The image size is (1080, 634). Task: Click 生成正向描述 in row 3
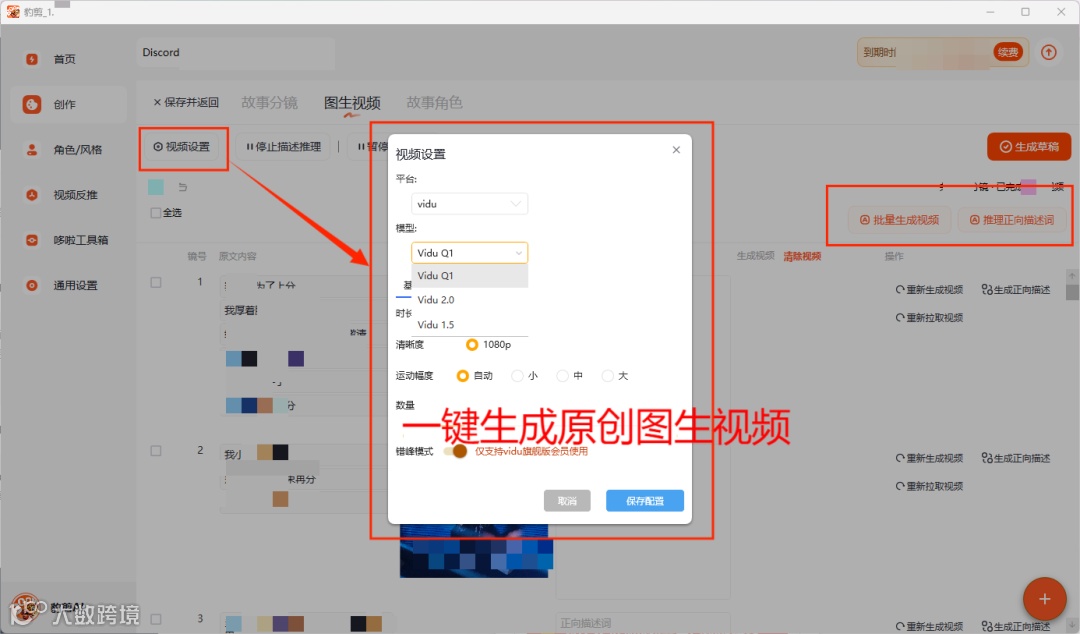1016,626
